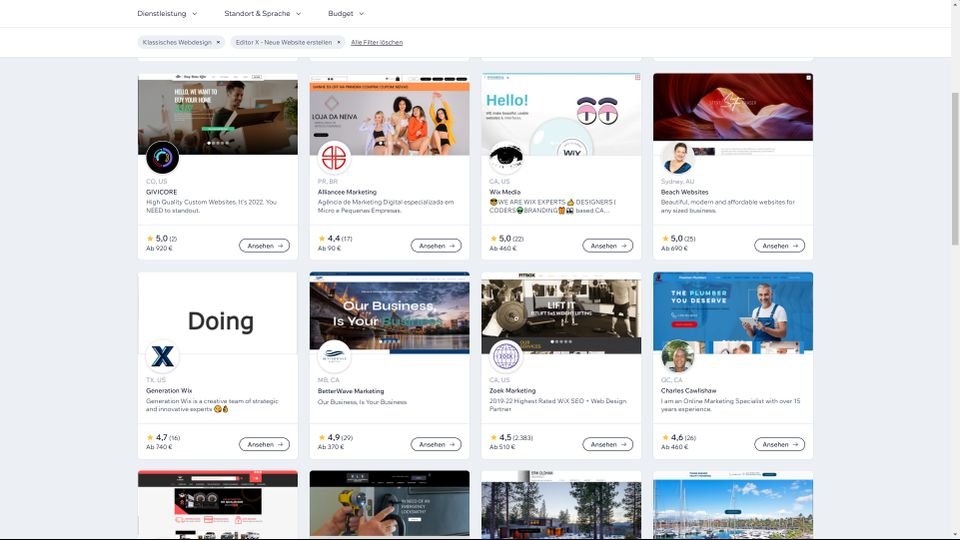The width and height of the screenshot is (960, 540).
Task: Click the Beach Websites profile photo
Action: coord(678,158)
